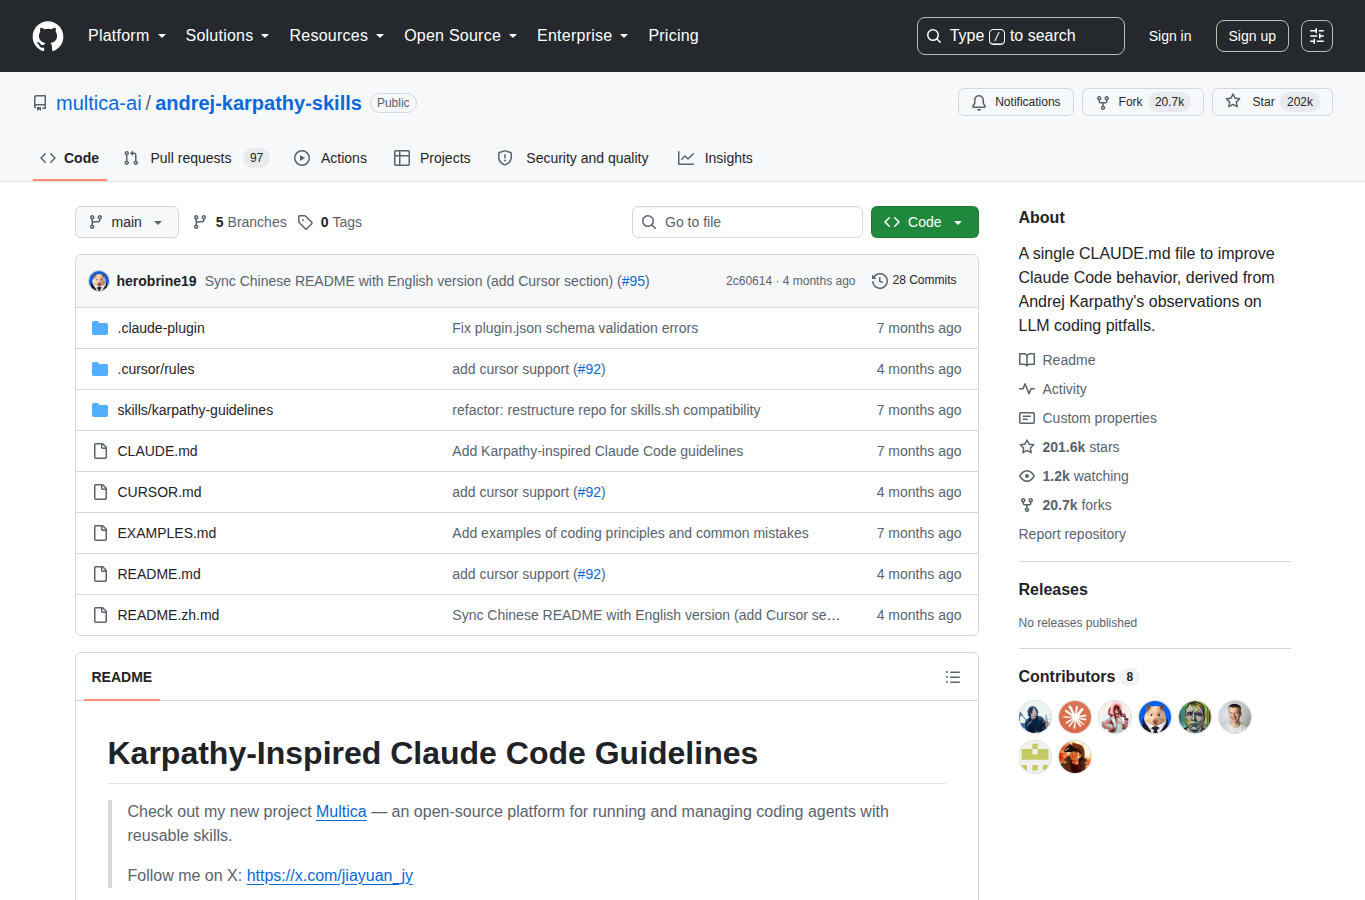
Task: Fork the repository
Action: tap(1143, 102)
